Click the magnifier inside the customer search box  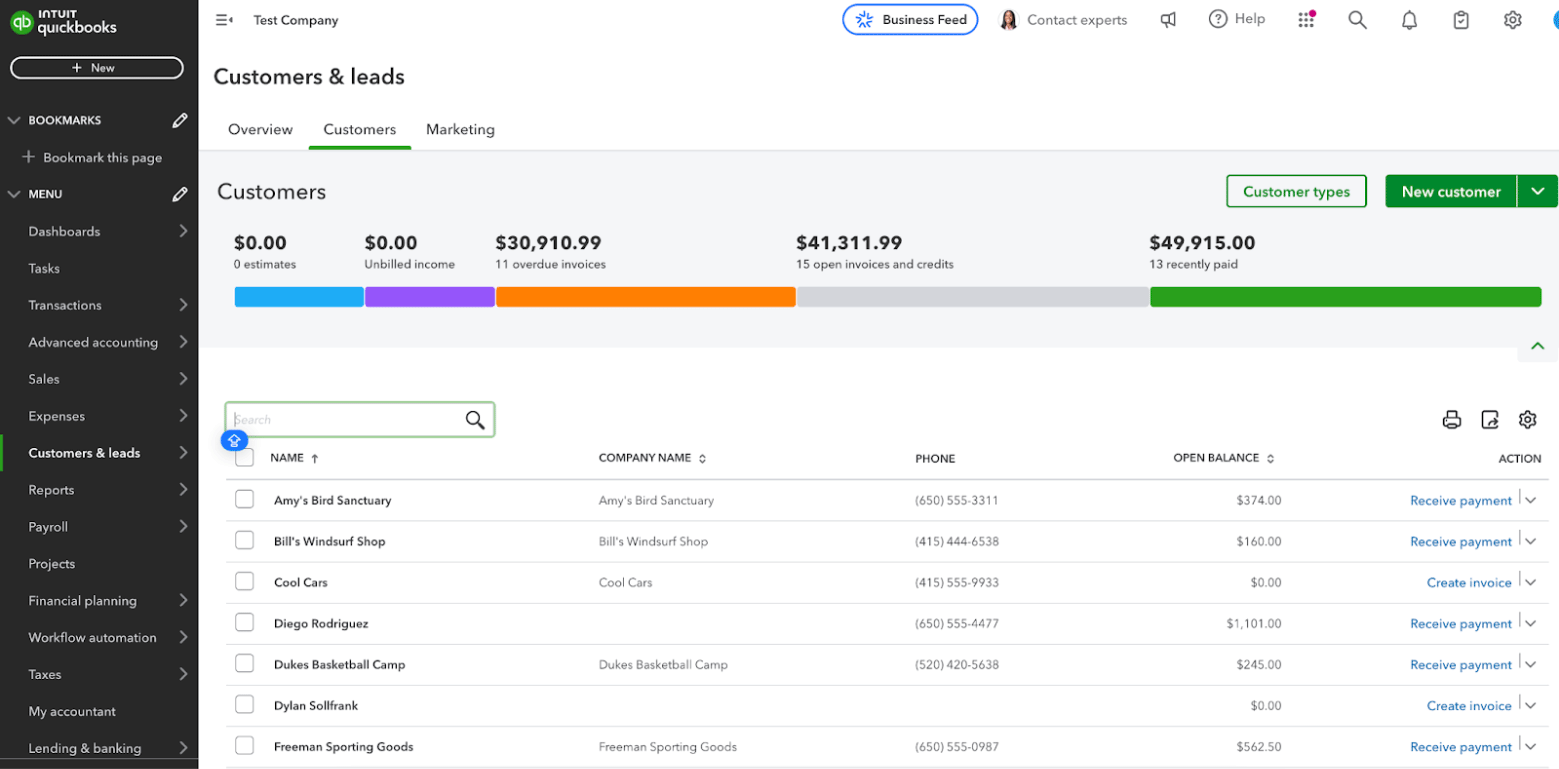(475, 420)
